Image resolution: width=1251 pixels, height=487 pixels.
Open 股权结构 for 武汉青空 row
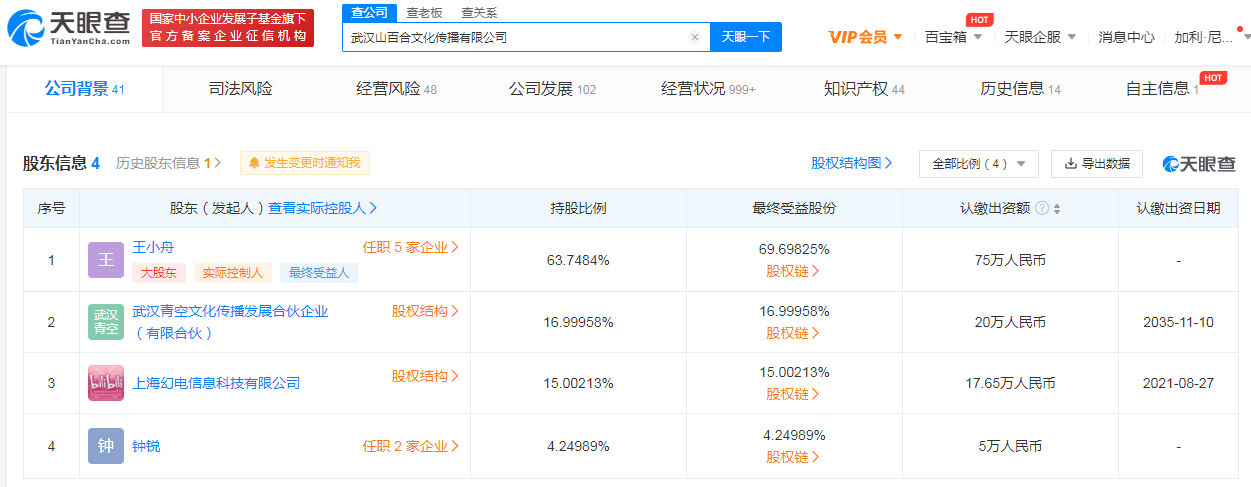(x=425, y=311)
